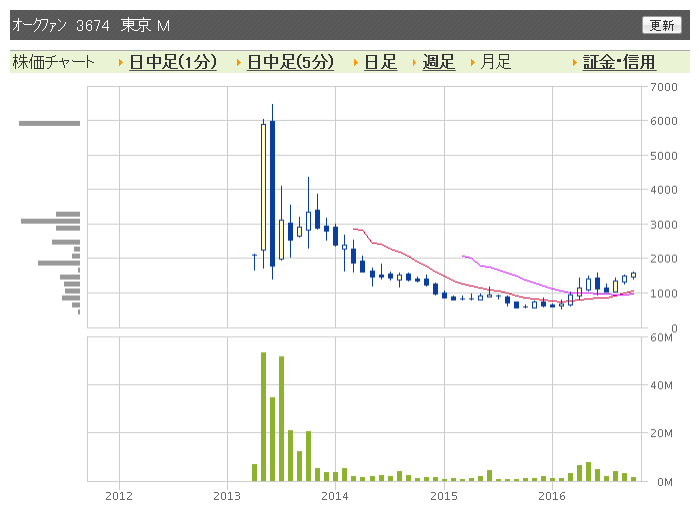Click the orange arrow before 日足
The image size is (699, 526).
click(356, 63)
